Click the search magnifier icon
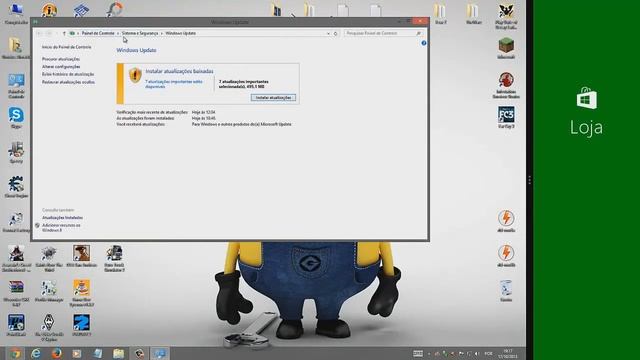 pos(419,33)
